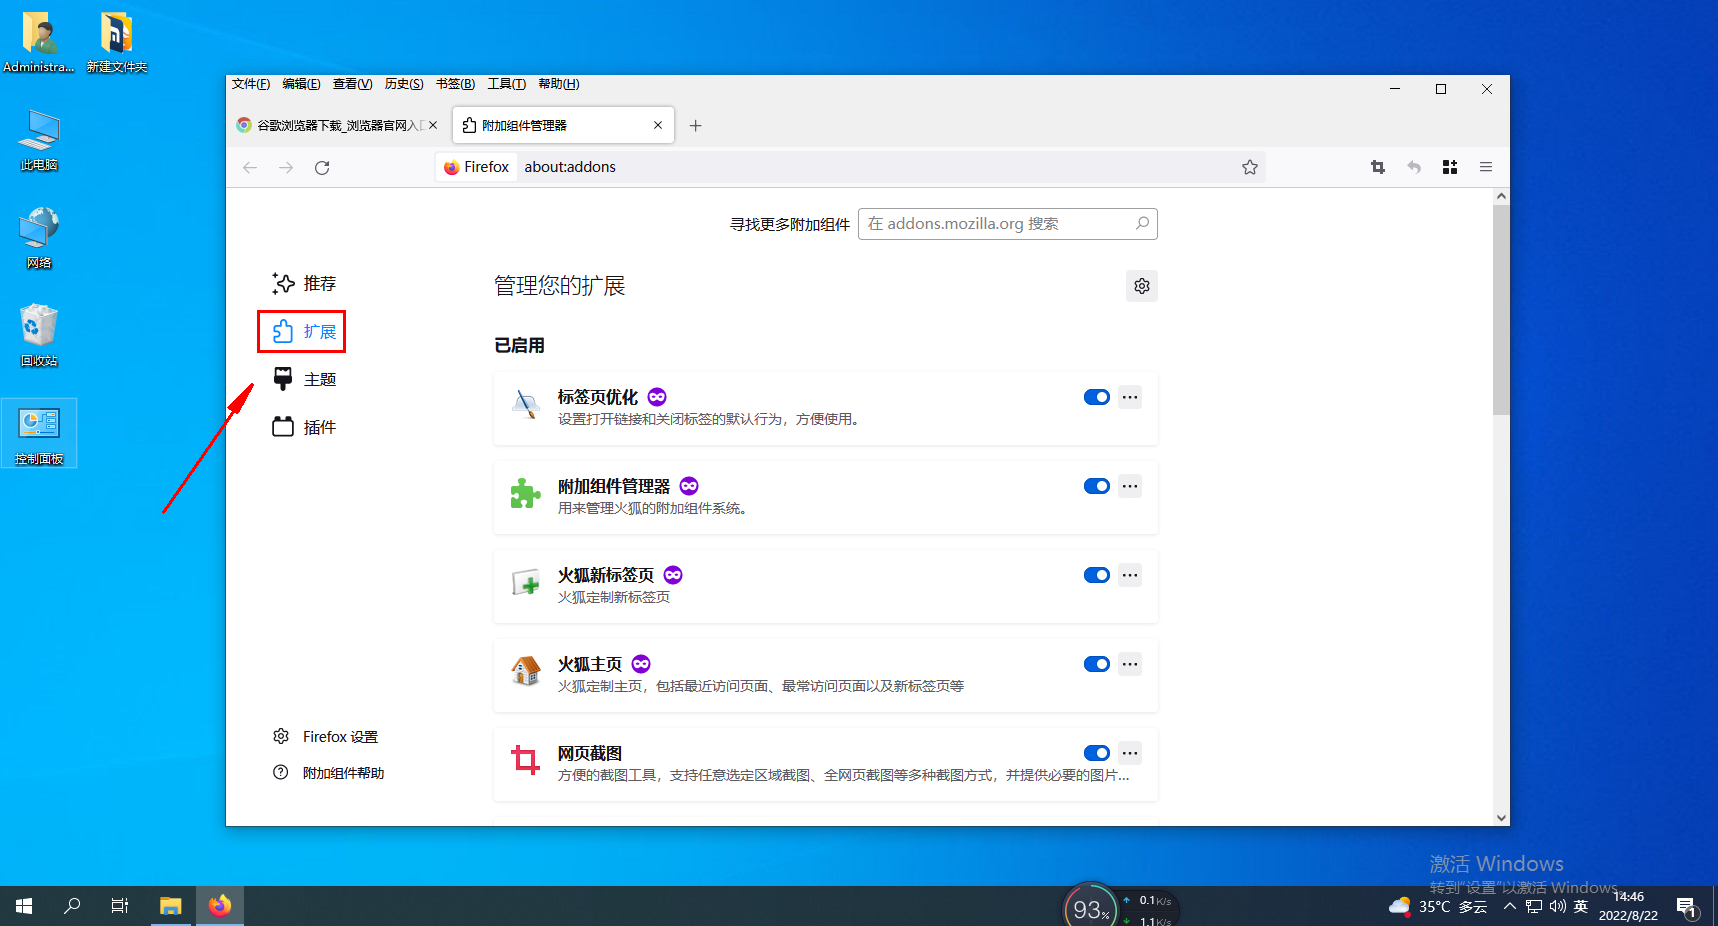
Task: Click the taskbar search icon
Action: click(72, 906)
